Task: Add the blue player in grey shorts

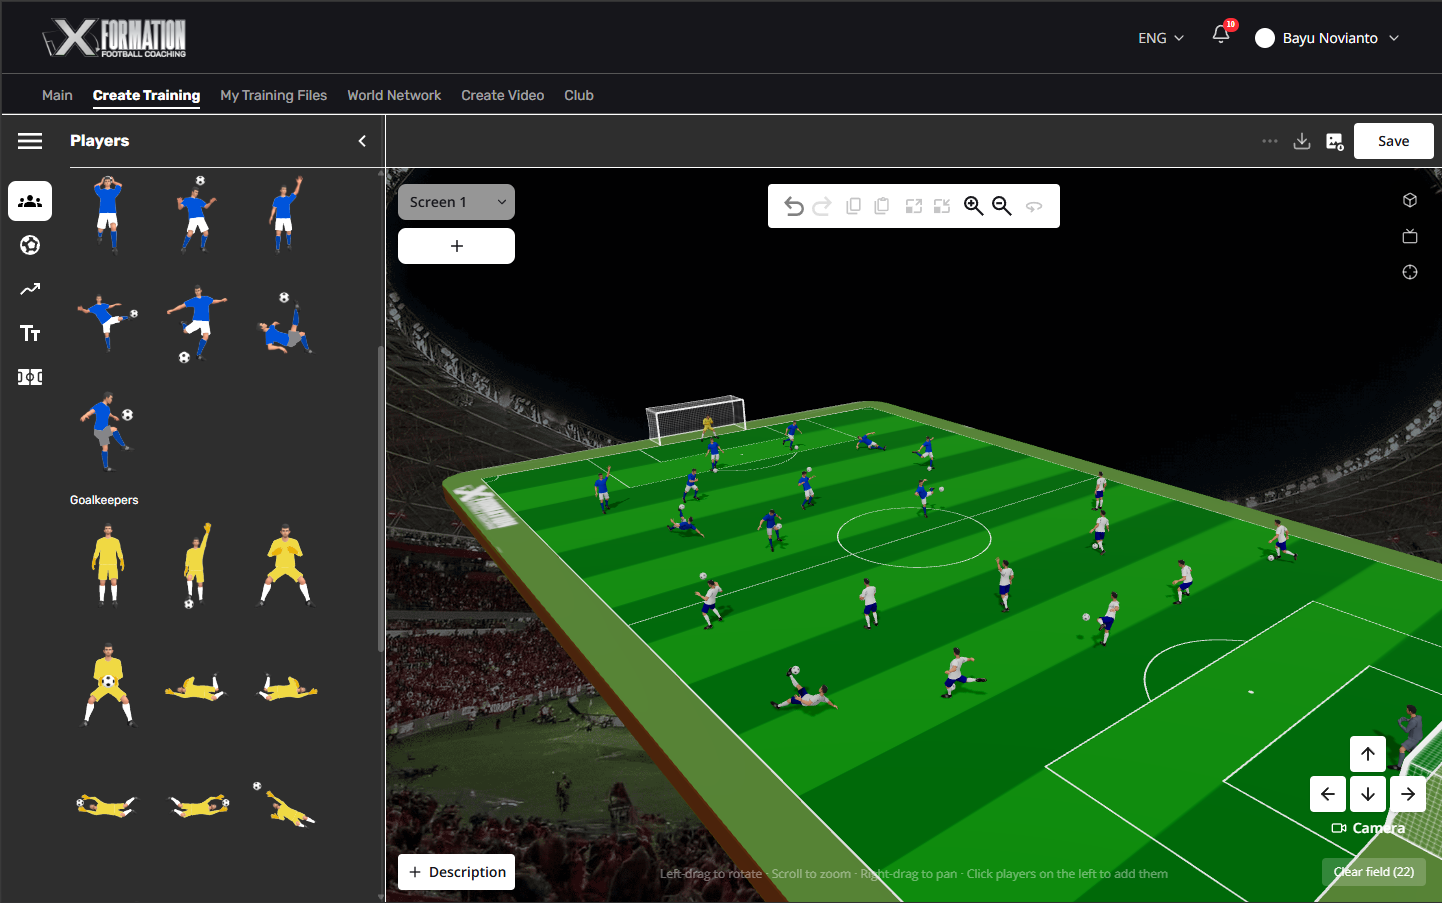Action: 108,431
